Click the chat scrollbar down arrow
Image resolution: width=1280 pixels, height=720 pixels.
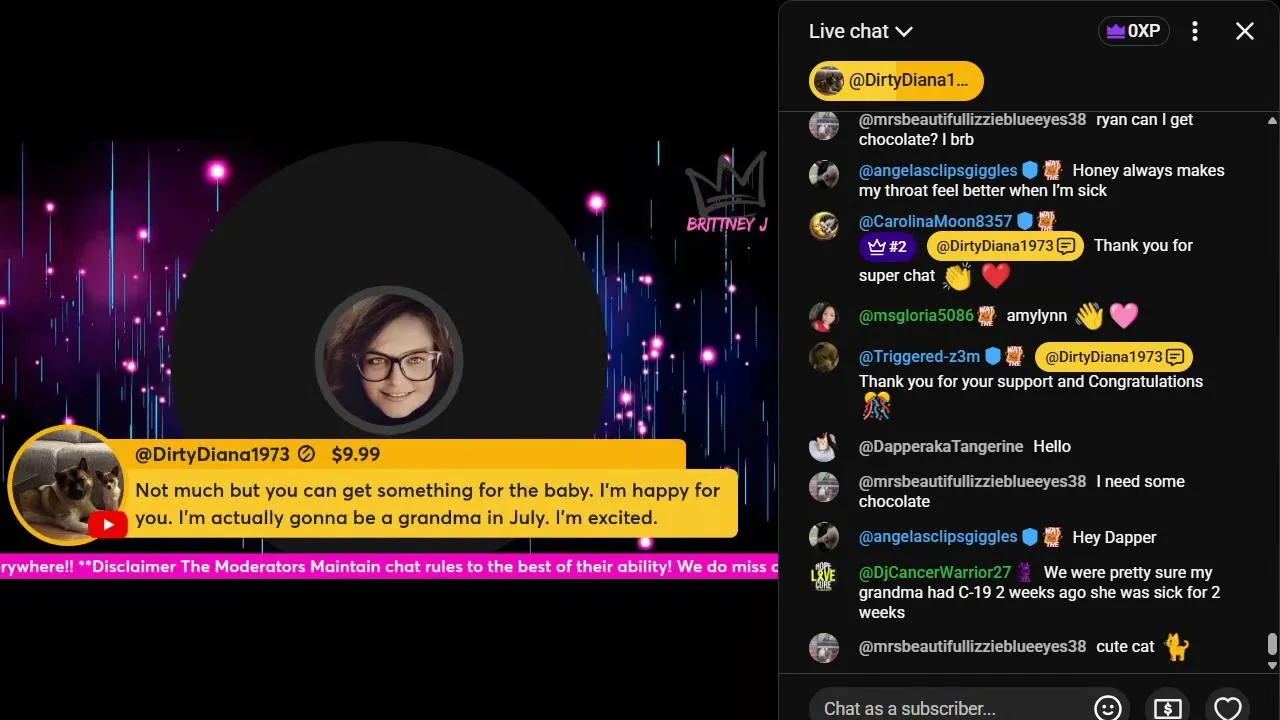(x=1272, y=665)
